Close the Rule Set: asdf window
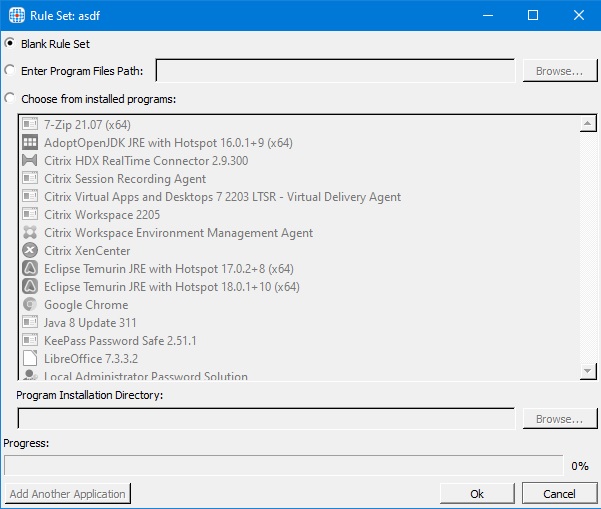 coord(578,15)
